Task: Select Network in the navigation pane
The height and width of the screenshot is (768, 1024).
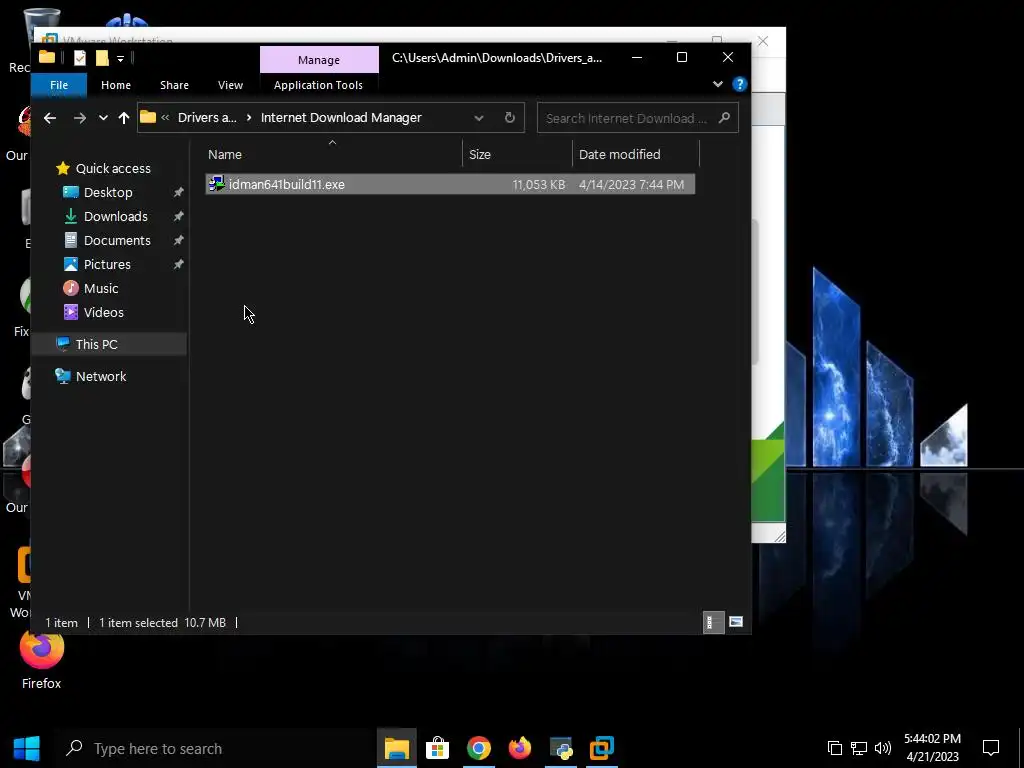Action: 101,376
